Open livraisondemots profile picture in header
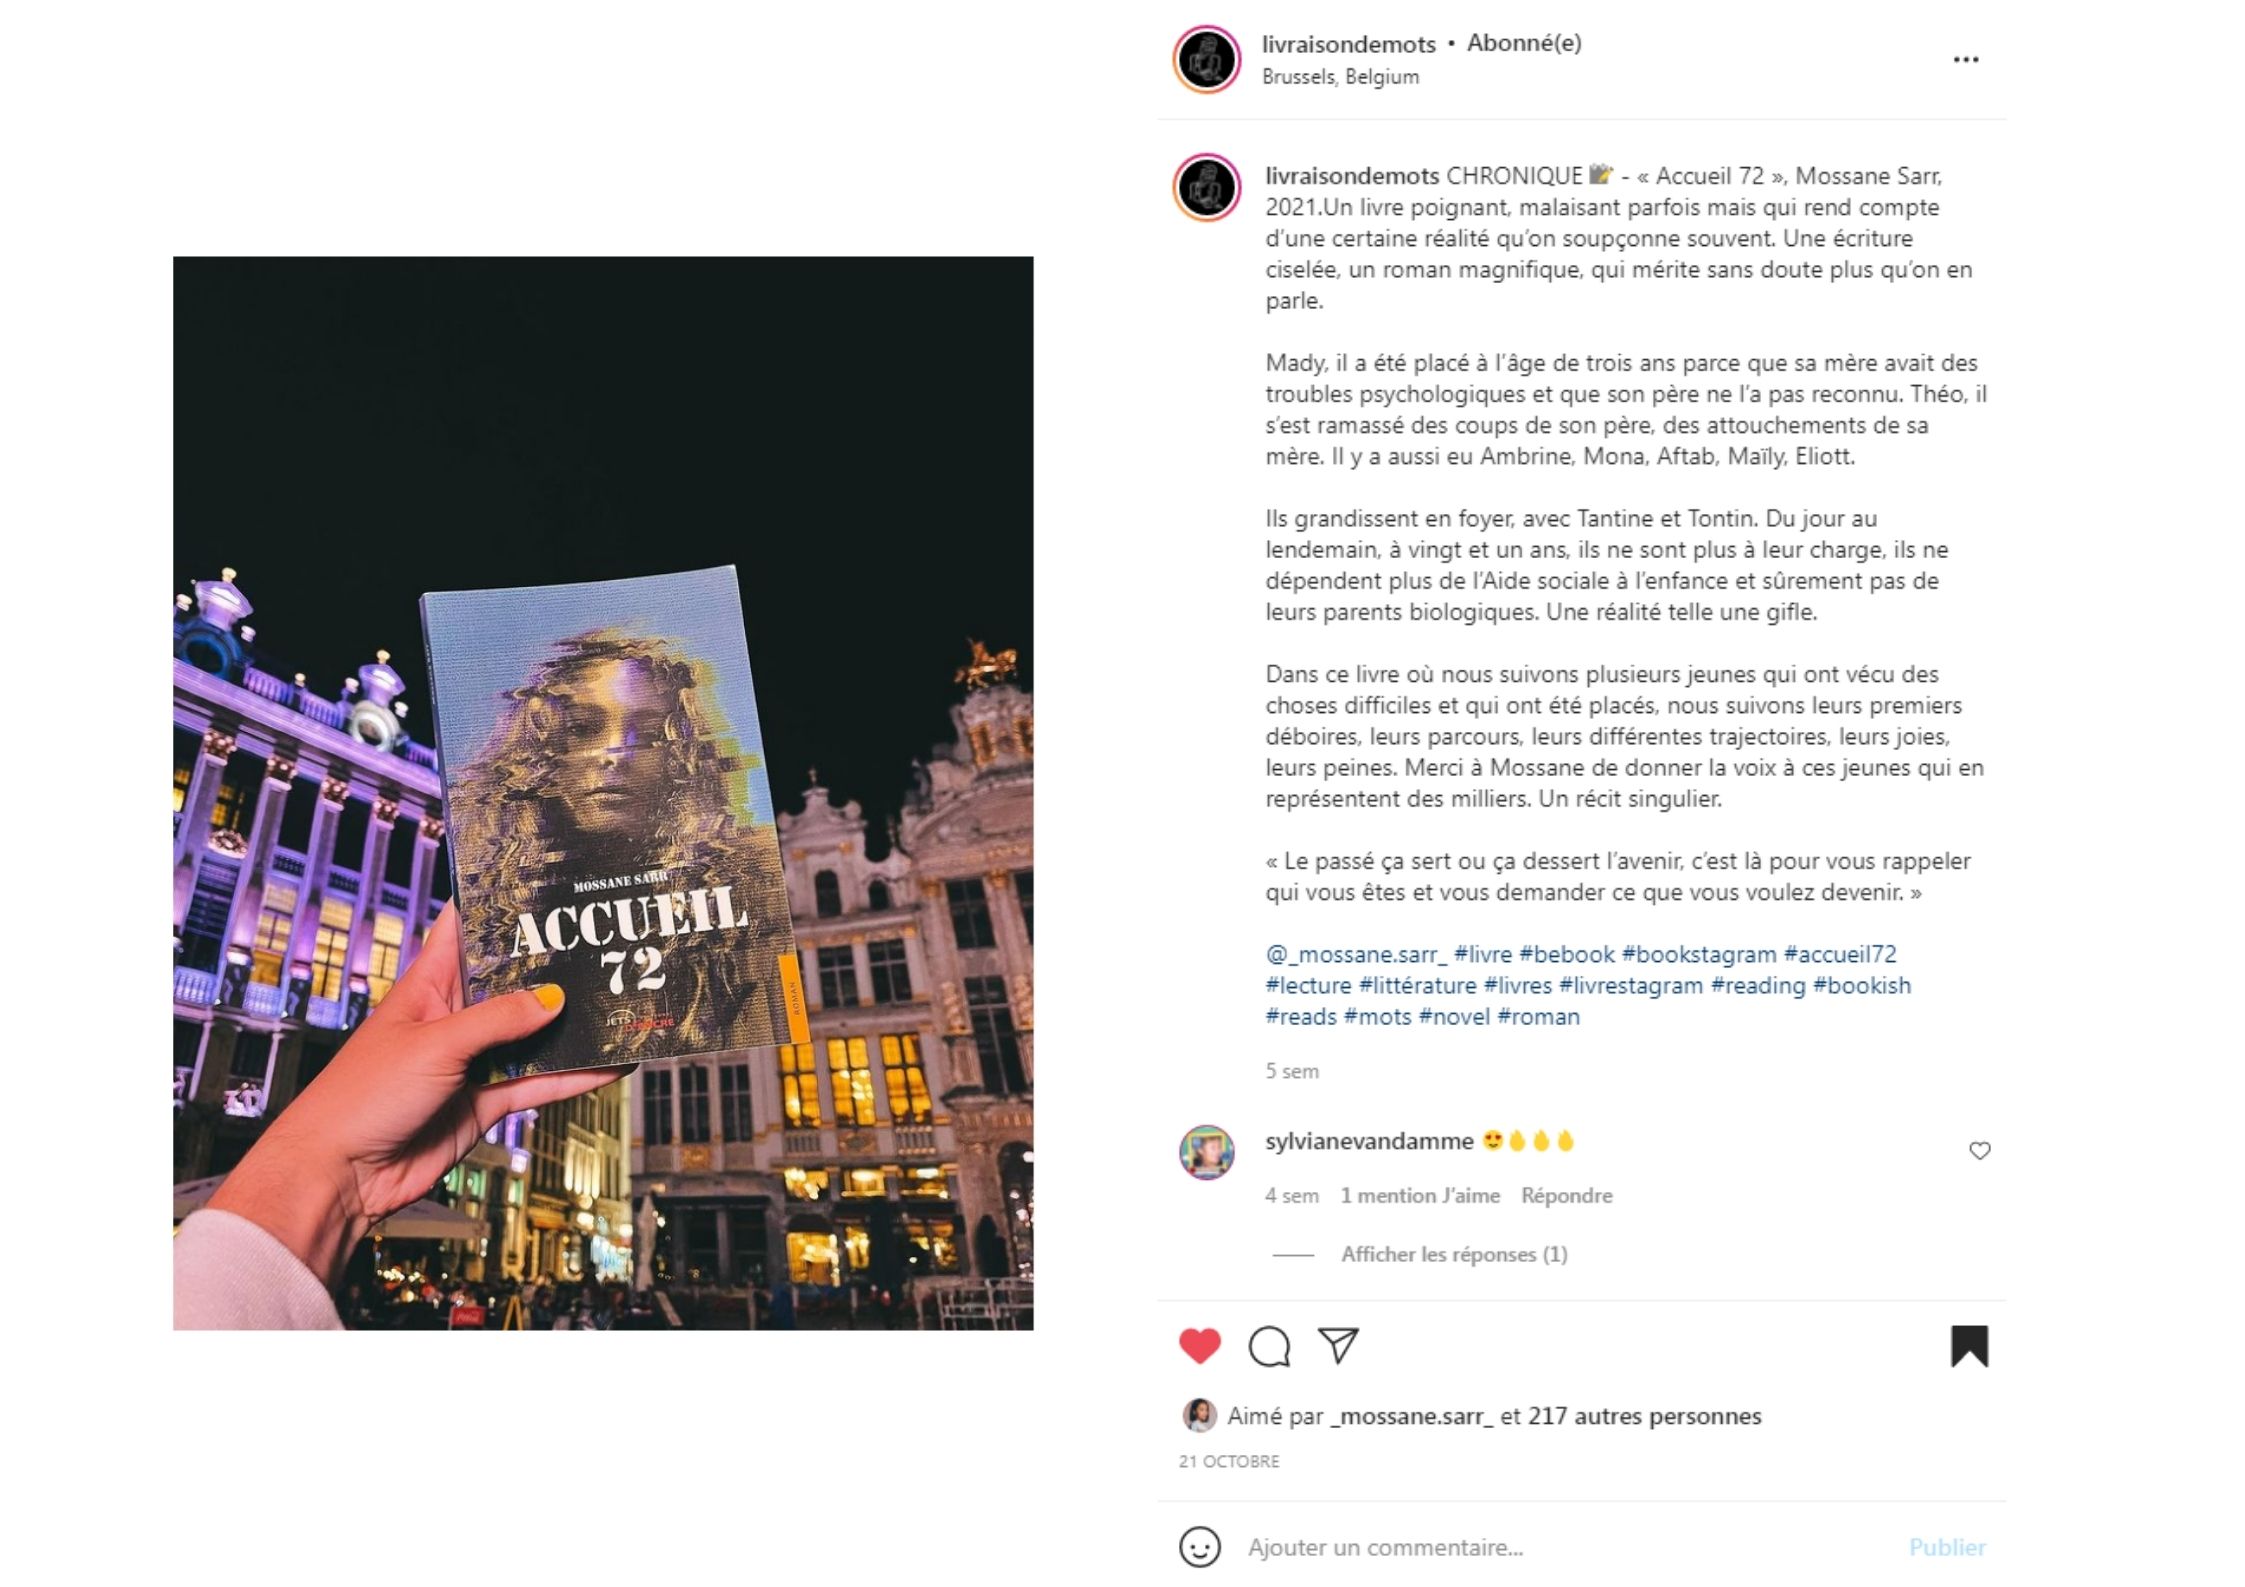2245x1587 pixels. (x=1207, y=60)
